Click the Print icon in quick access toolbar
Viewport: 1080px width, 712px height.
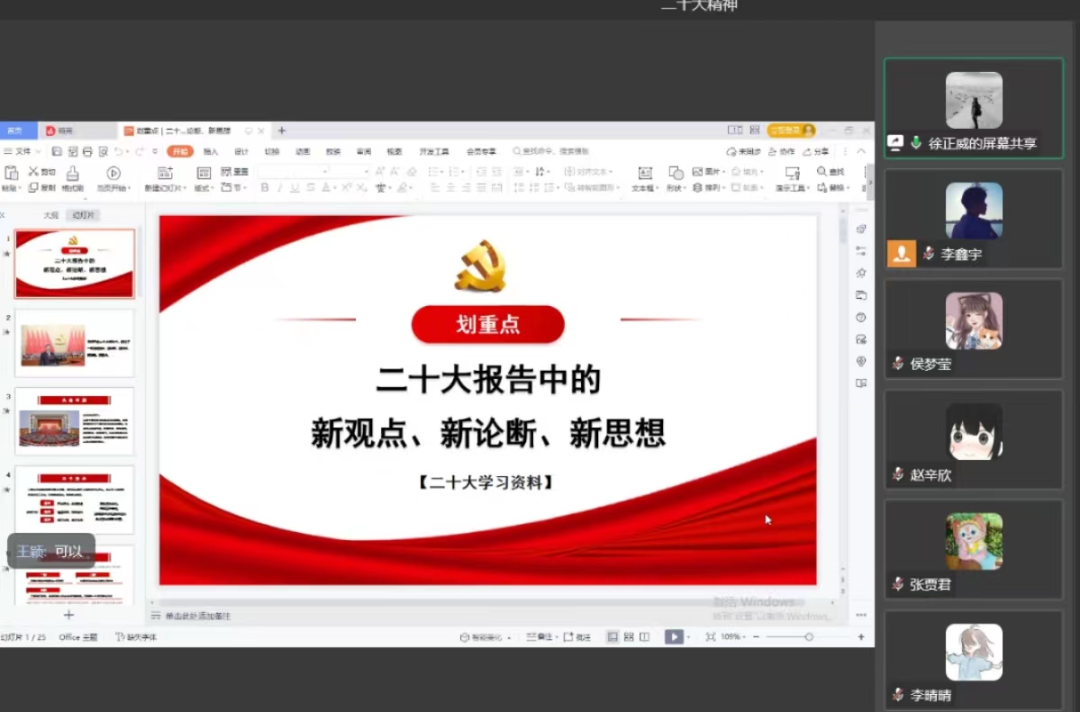[x=87, y=151]
